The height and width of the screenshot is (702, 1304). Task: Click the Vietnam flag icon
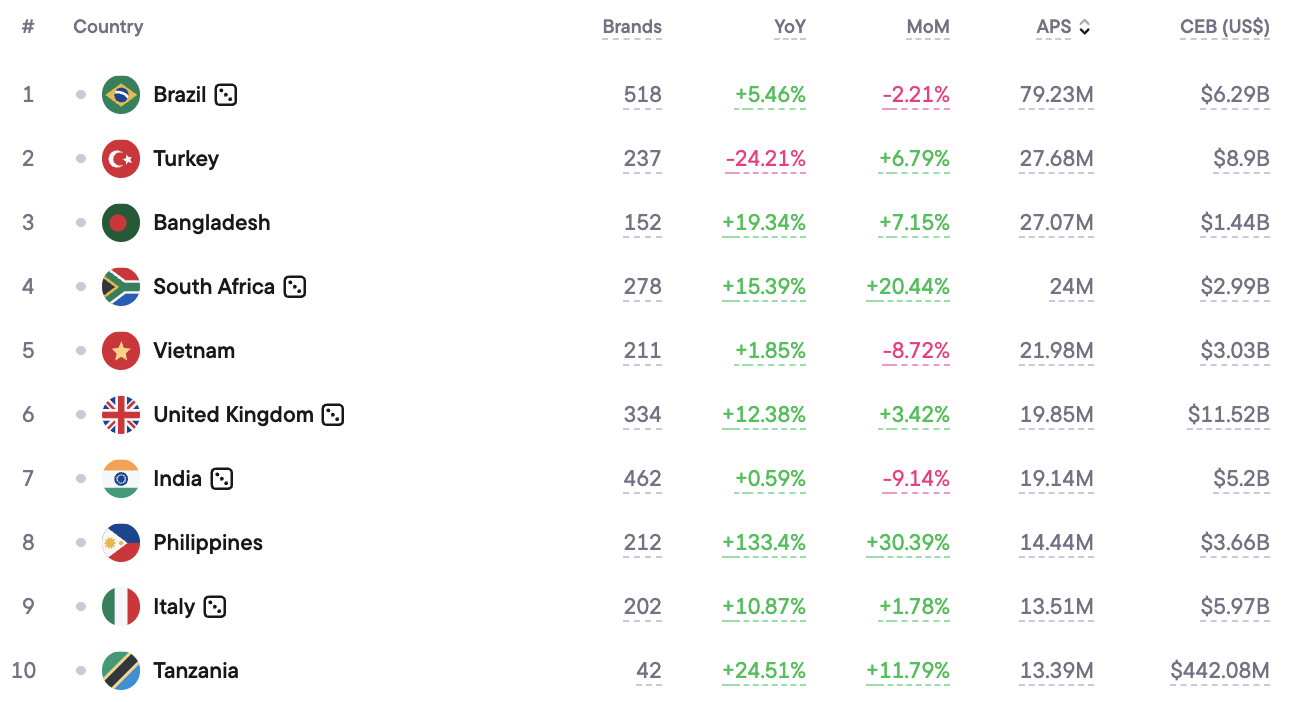pos(121,351)
